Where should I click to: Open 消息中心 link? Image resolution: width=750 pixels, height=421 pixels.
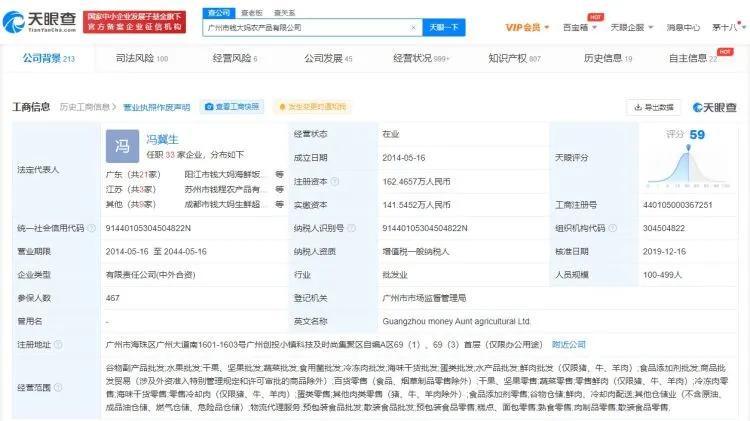[683, 28]
